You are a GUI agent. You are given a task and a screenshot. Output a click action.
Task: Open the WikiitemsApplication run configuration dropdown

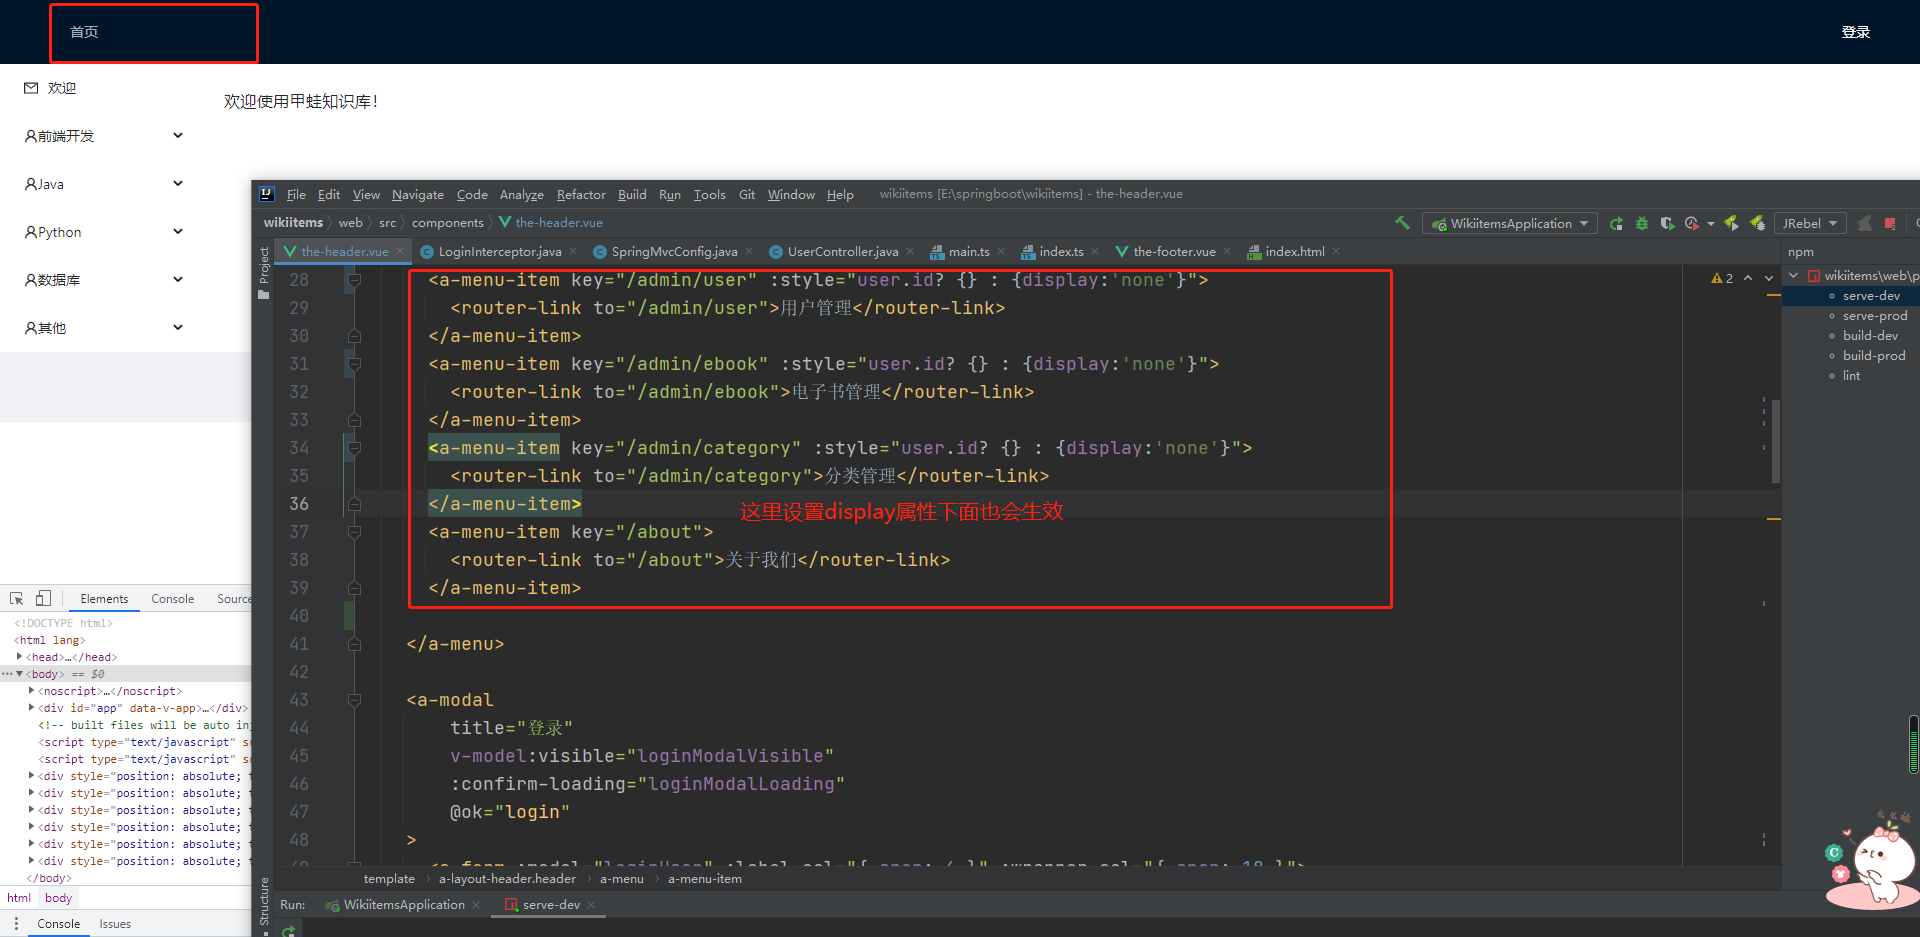[x=1509, y=223]
